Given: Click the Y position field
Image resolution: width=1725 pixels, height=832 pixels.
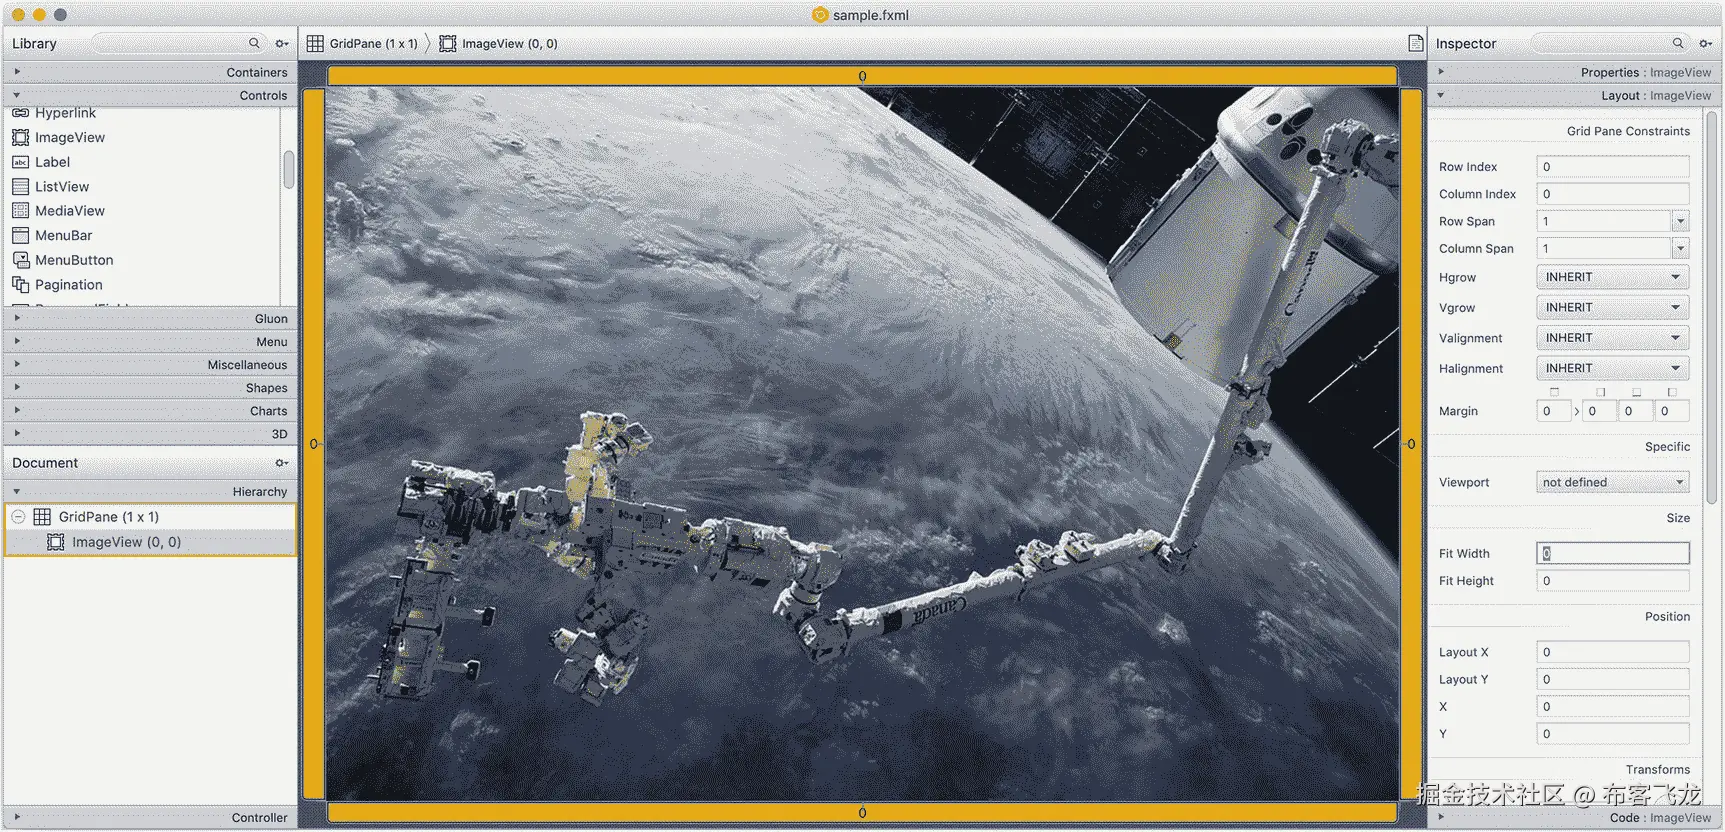Looking at the screenshot, I should tap(1613, 734).
